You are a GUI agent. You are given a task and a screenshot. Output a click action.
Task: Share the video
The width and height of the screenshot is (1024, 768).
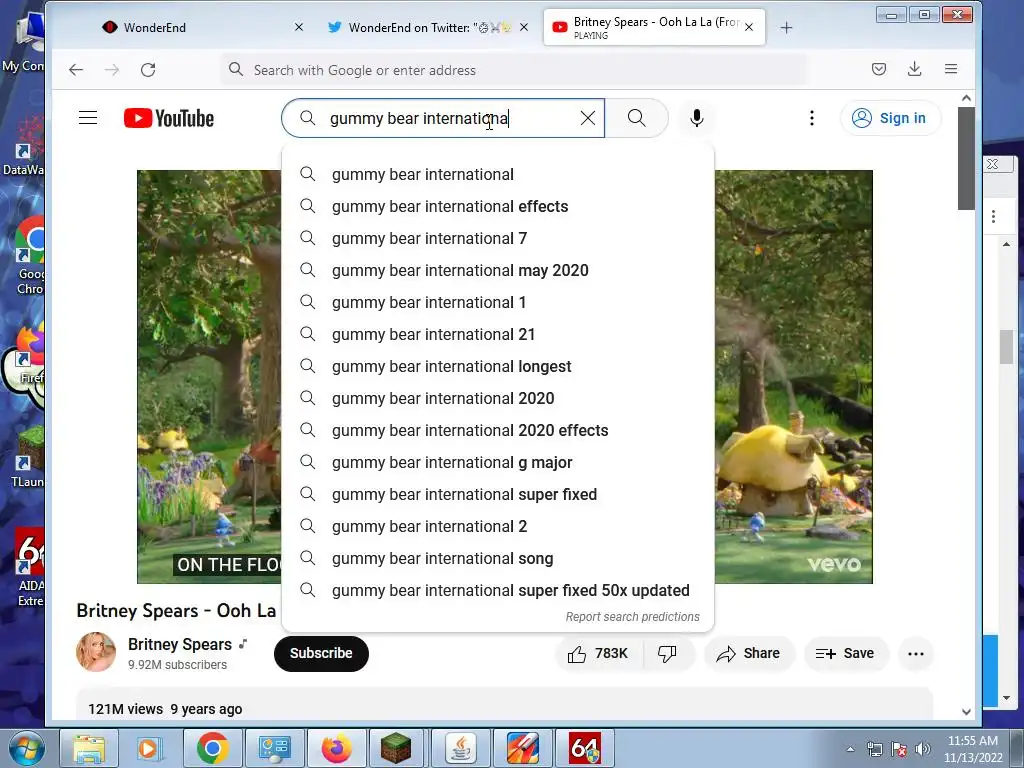pos(748,654)
